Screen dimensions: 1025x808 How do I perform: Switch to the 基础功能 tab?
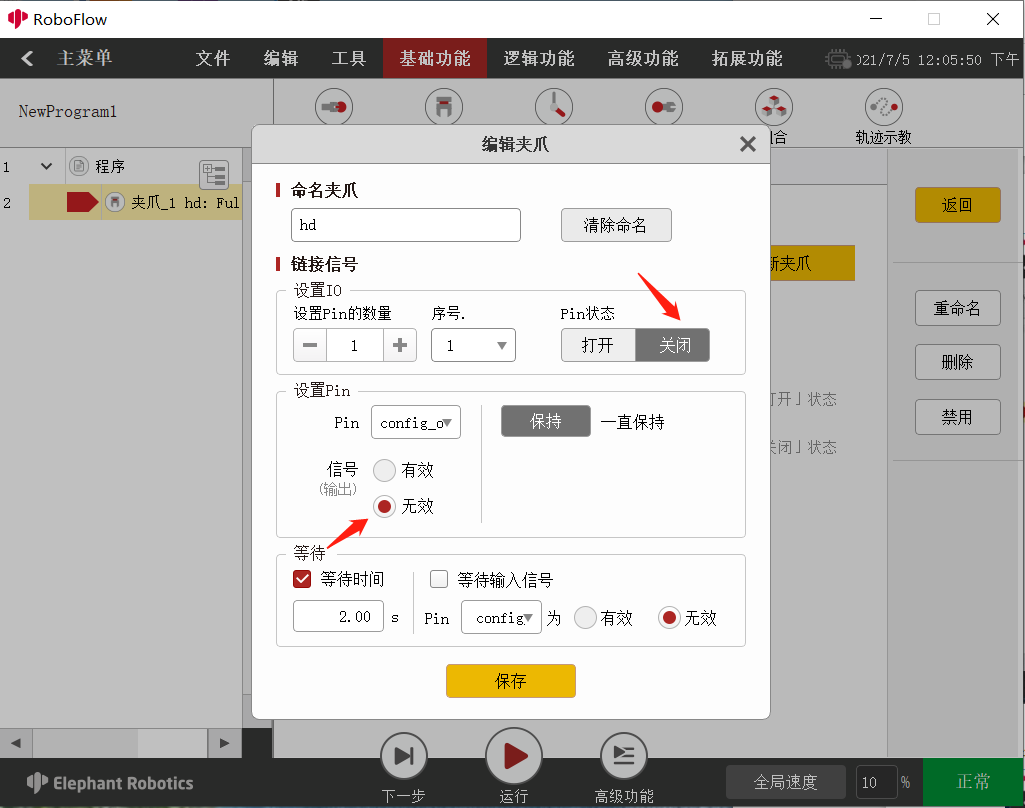(435, 59)
